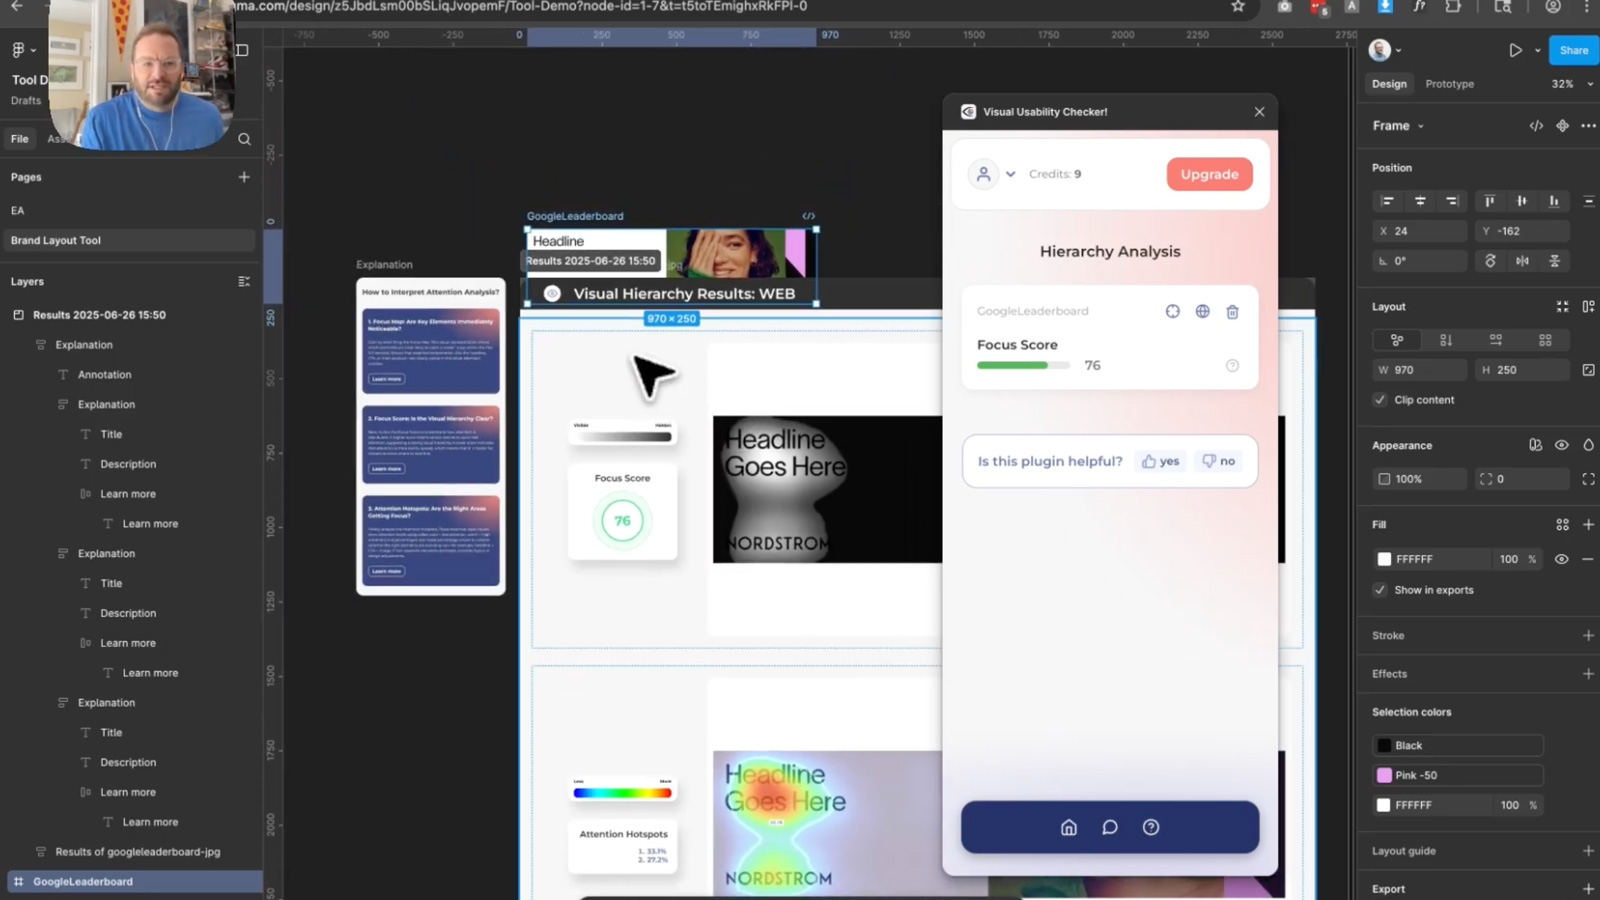Click the align bottom icon
1600x900 pixels.
pyautogui.click(x=1554, y=201)
